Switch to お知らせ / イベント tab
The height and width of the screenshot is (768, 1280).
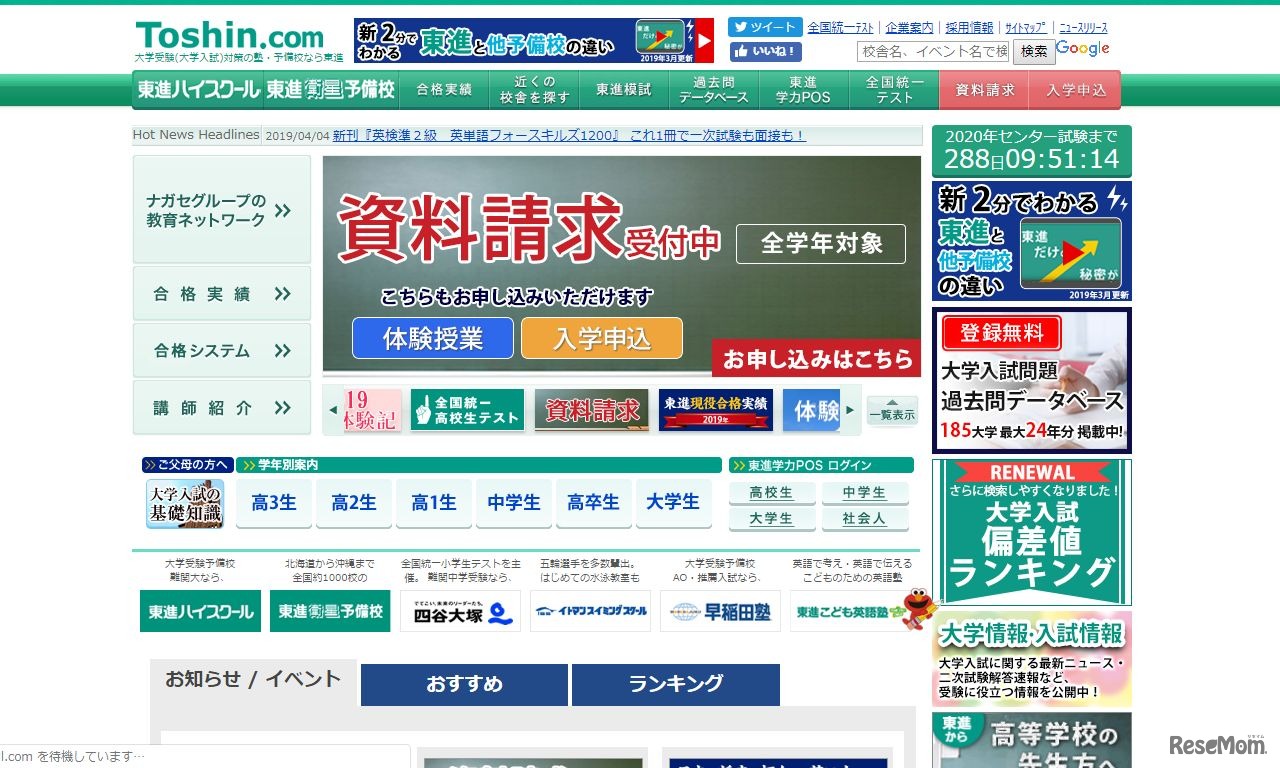click(253, 681)
